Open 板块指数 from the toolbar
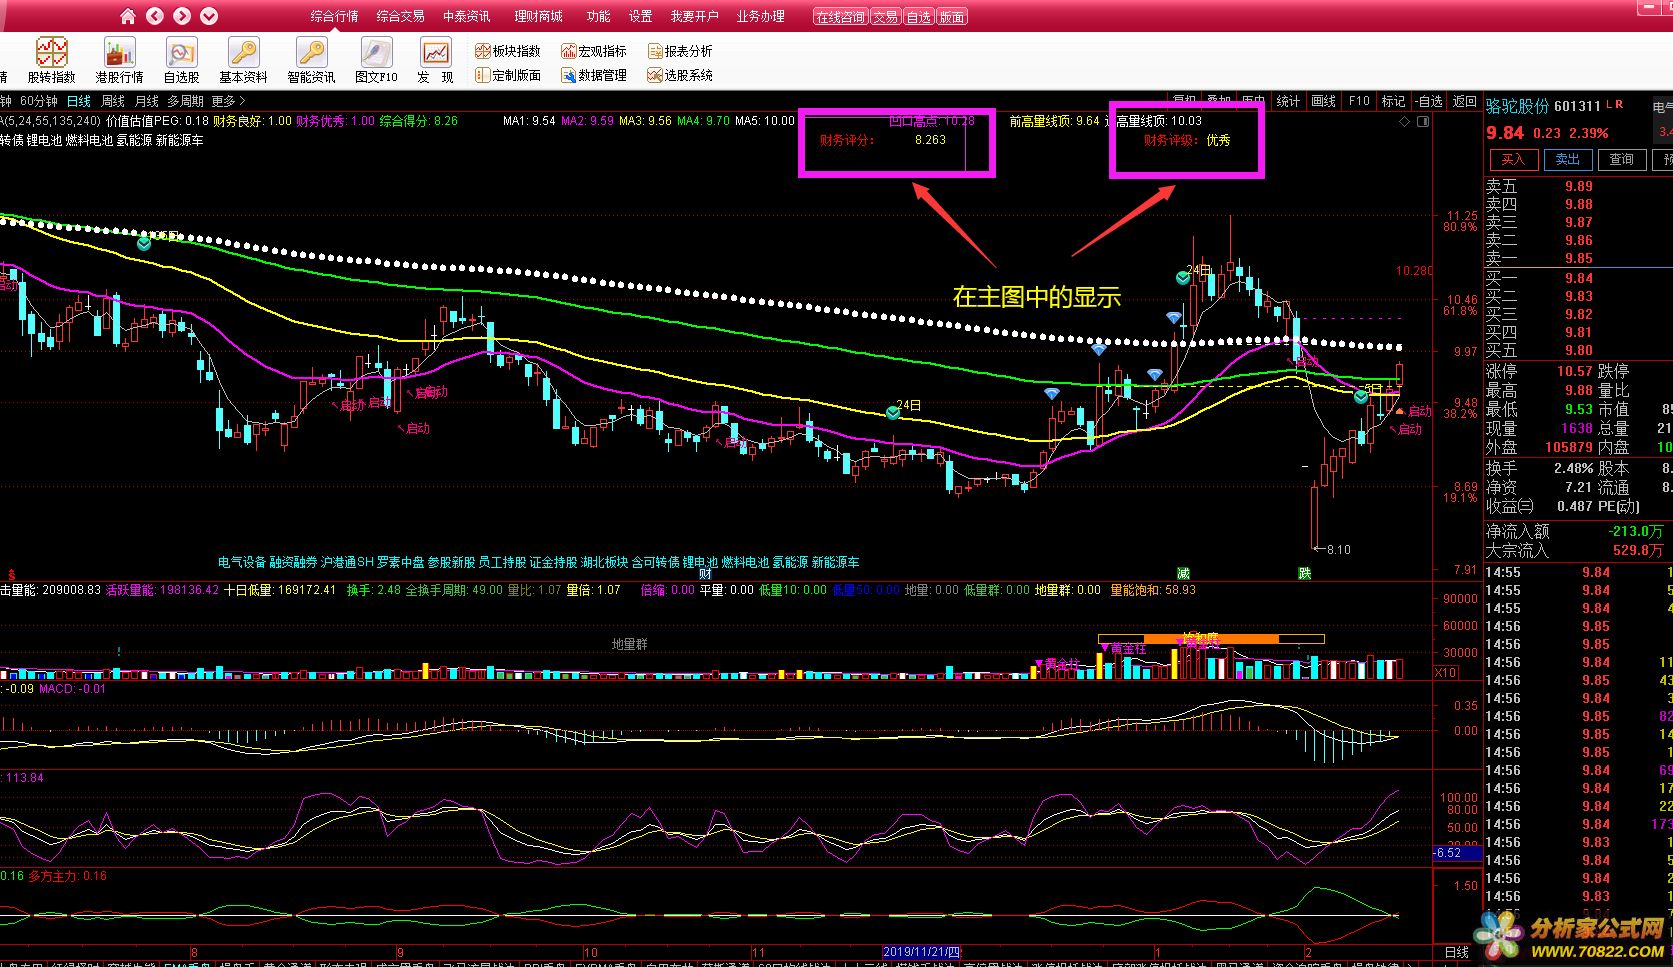1673x967 pixels. click(508, 51)
